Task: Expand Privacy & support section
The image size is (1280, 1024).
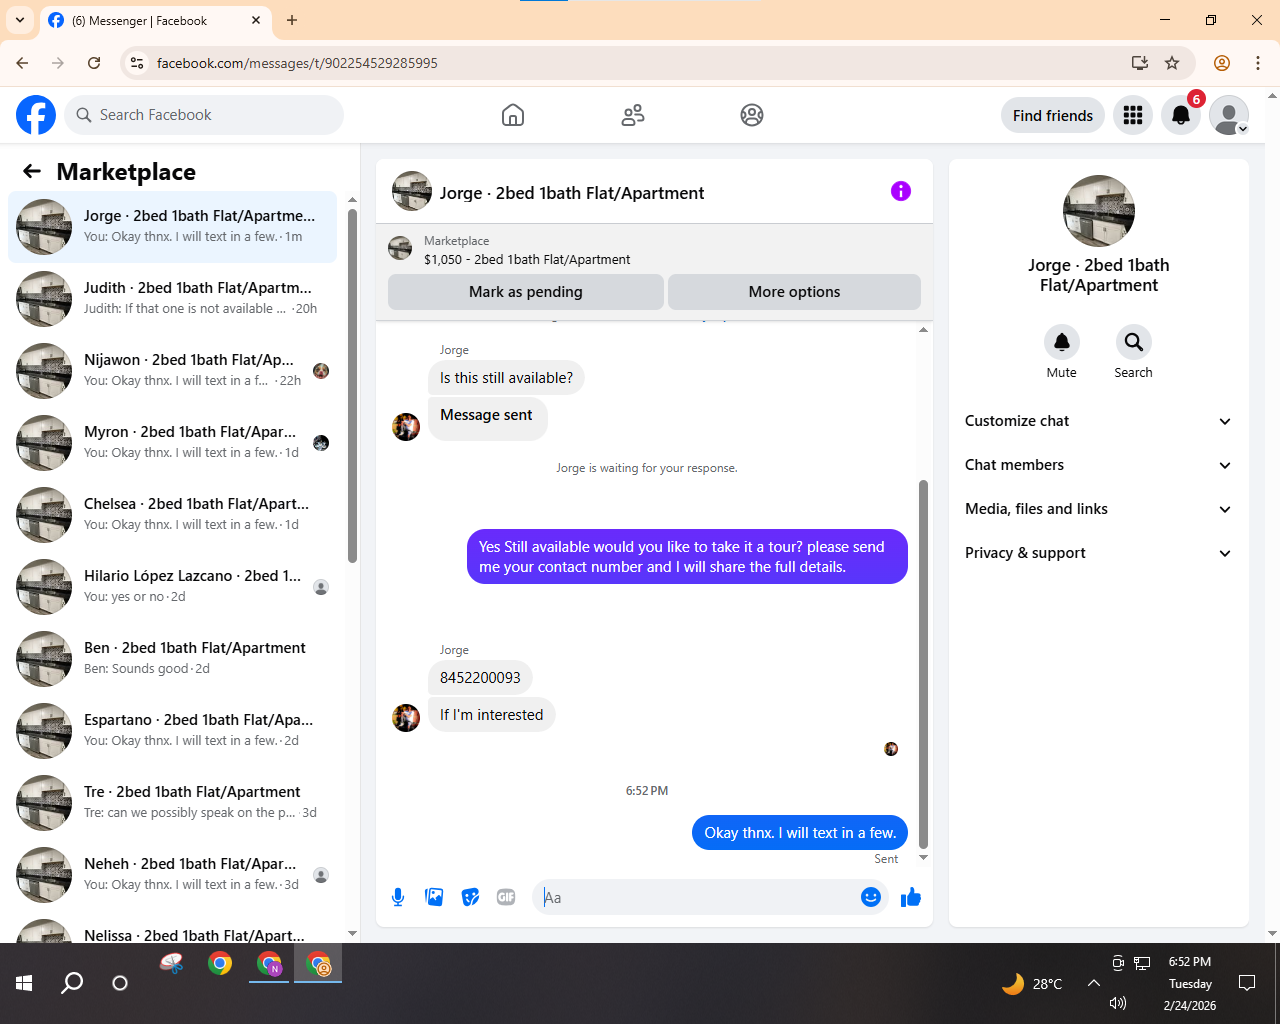Action: pos(1098,553)
